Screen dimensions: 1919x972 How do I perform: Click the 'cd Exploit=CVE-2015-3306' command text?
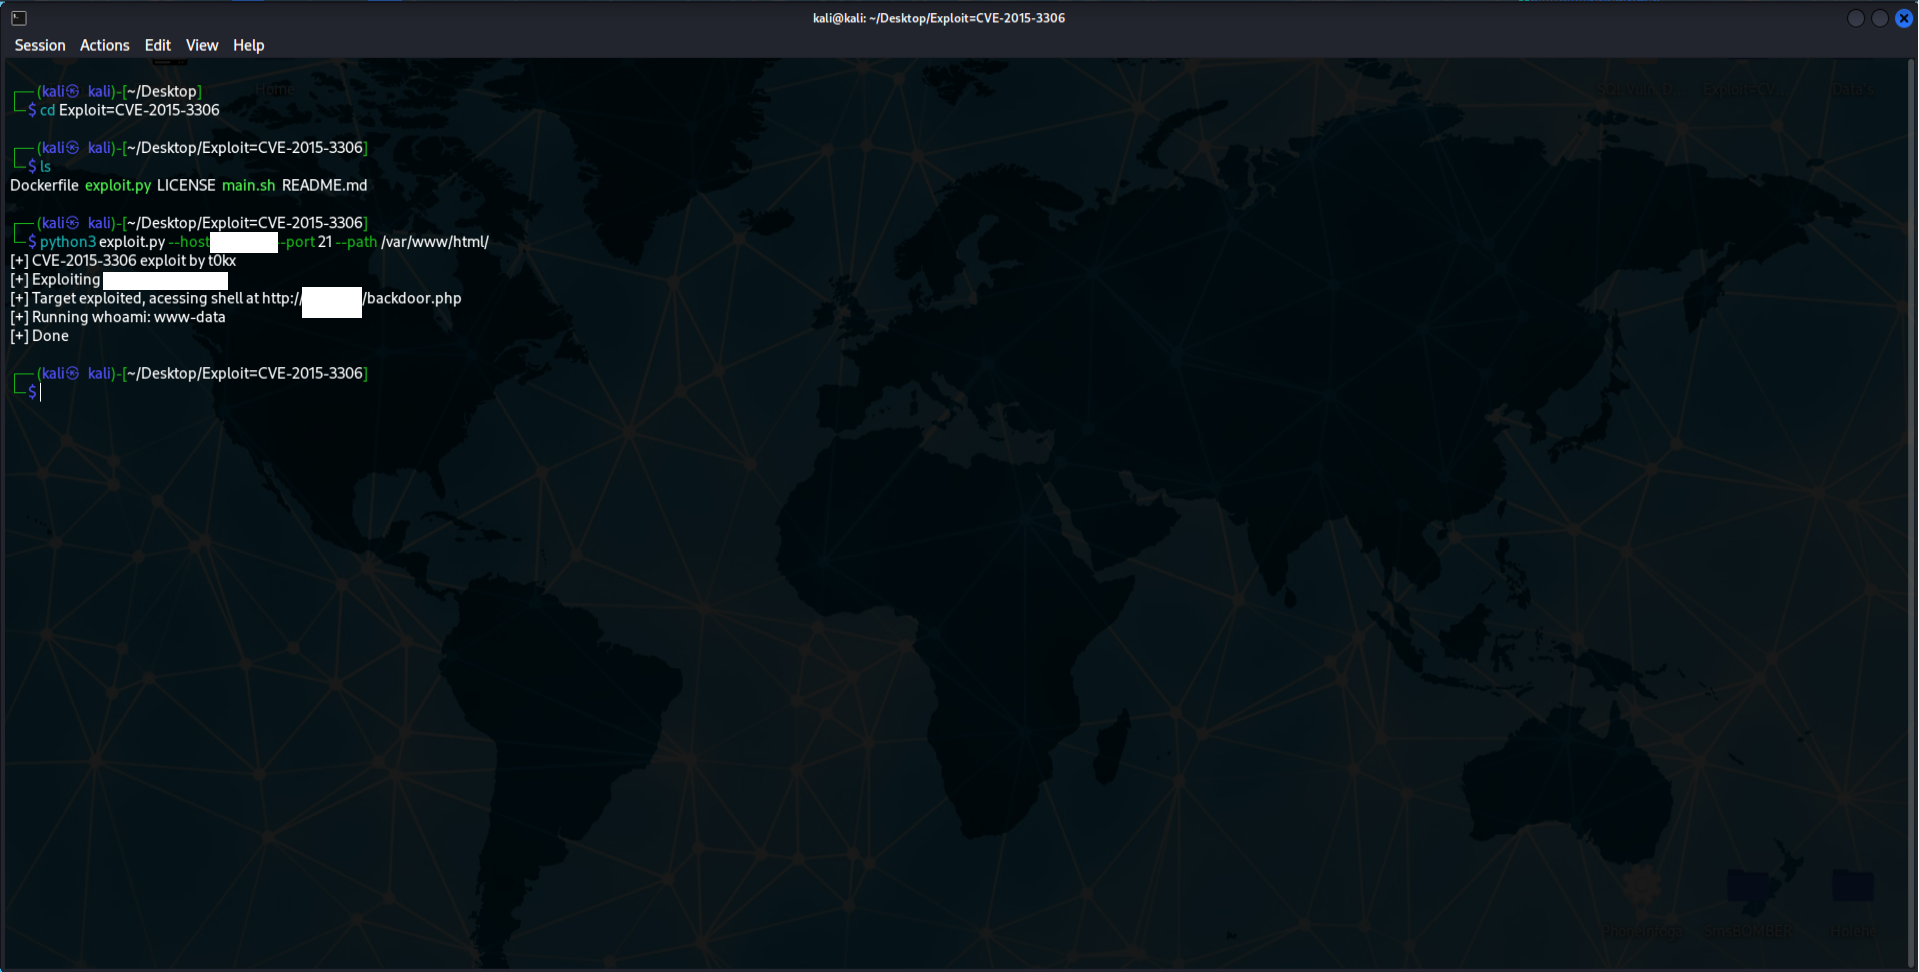click(130, 110)
